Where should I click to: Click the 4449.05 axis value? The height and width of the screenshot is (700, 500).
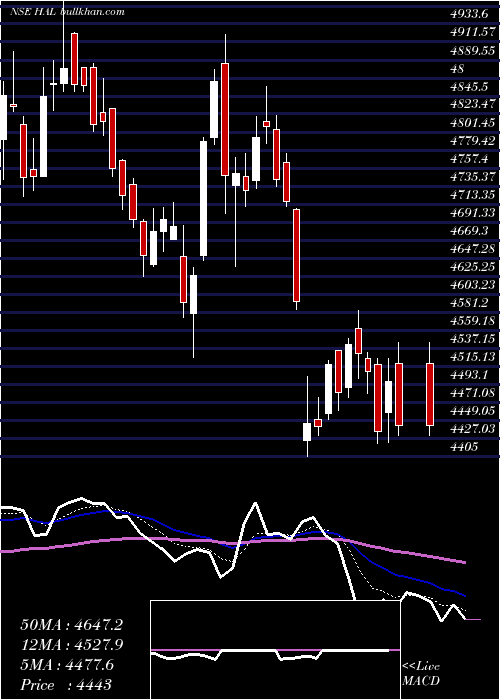[473, 411]
